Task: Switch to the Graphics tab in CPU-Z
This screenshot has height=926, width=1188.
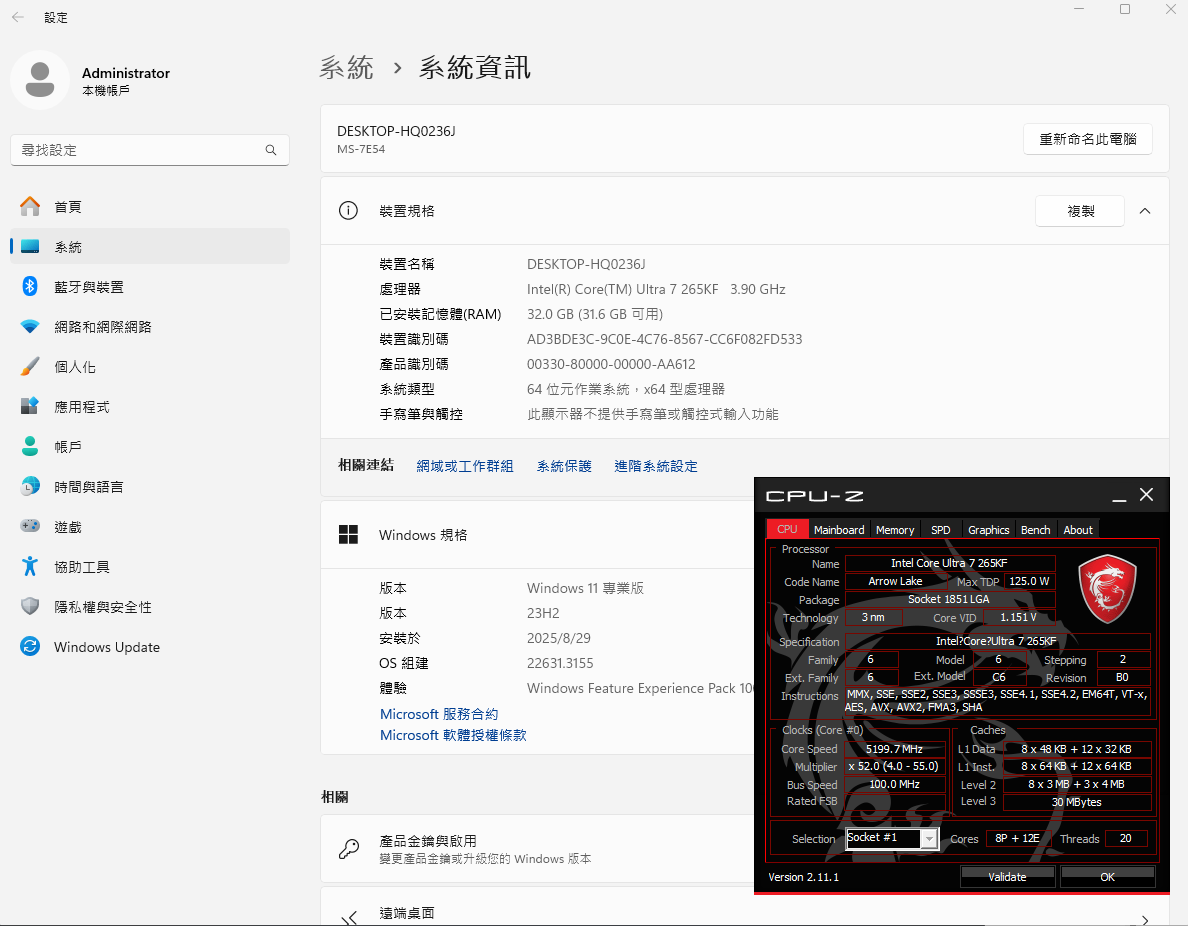Action: 988,530
